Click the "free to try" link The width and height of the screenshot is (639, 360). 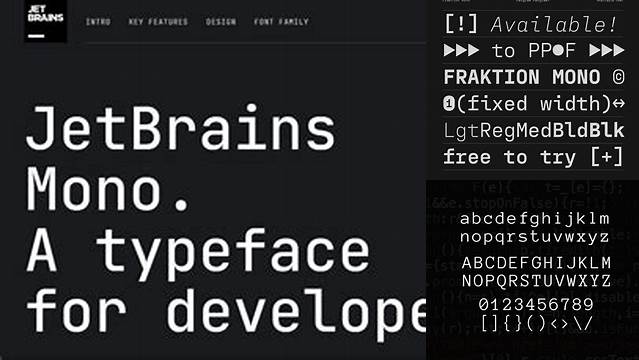510,157
